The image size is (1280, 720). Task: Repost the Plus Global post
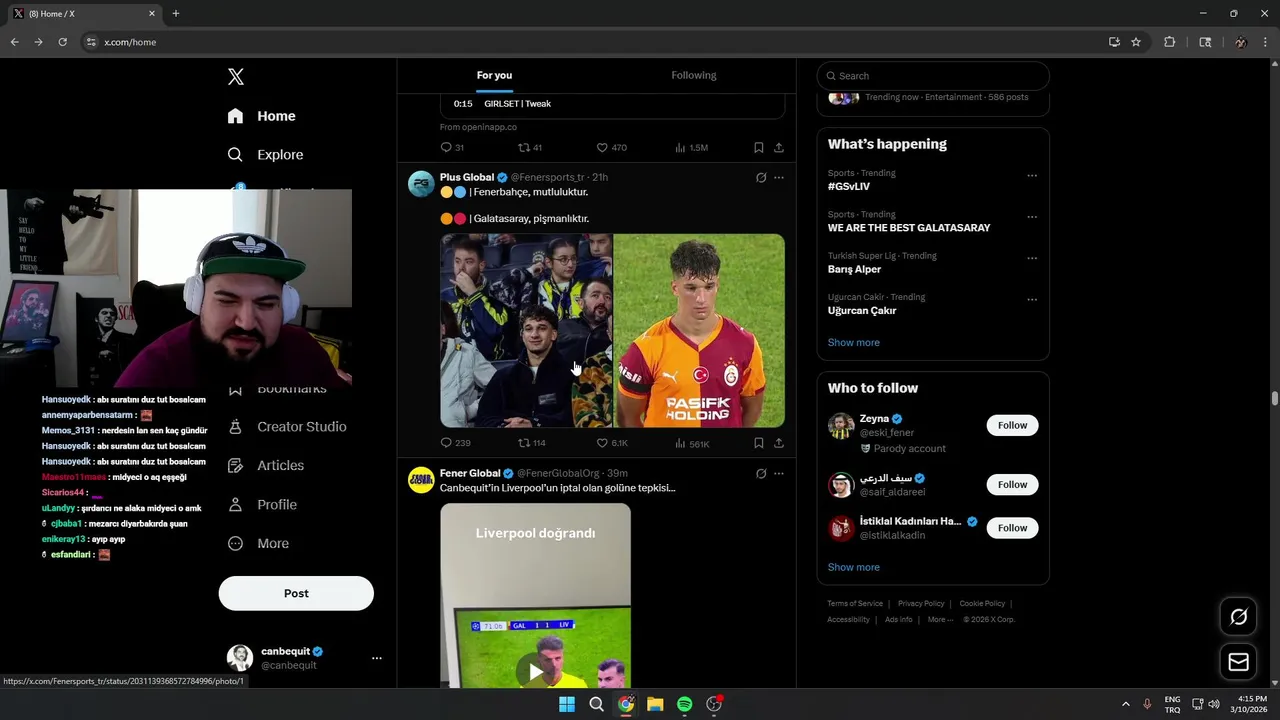[x=532, y=443]
